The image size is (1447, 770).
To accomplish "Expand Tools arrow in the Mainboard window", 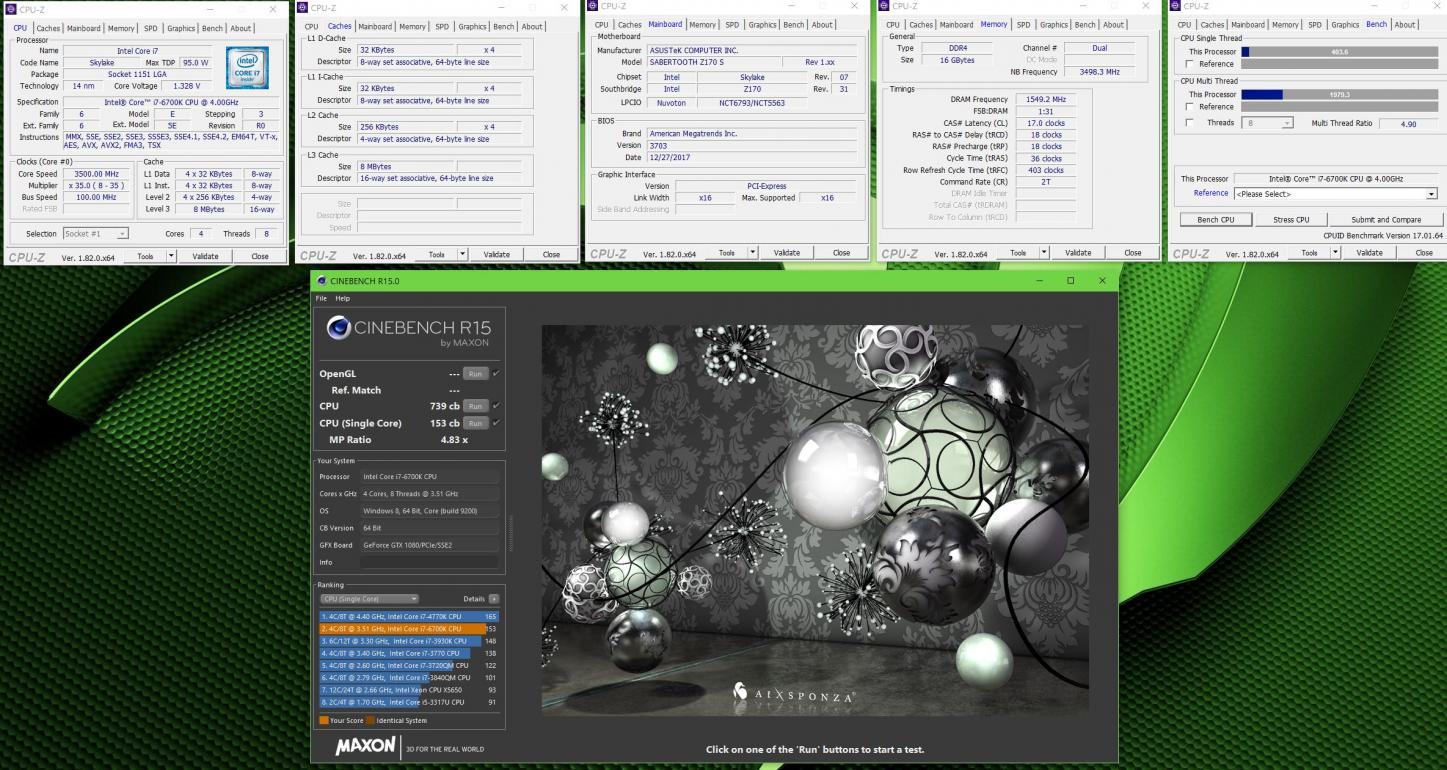I will click(x=752, y=253).
